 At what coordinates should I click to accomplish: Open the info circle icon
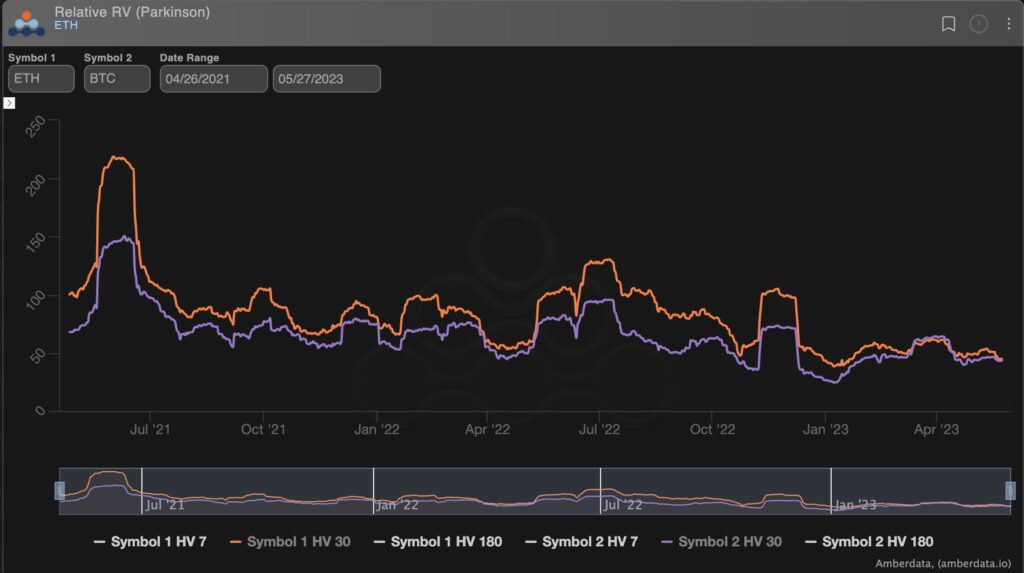tap(978, 24)
